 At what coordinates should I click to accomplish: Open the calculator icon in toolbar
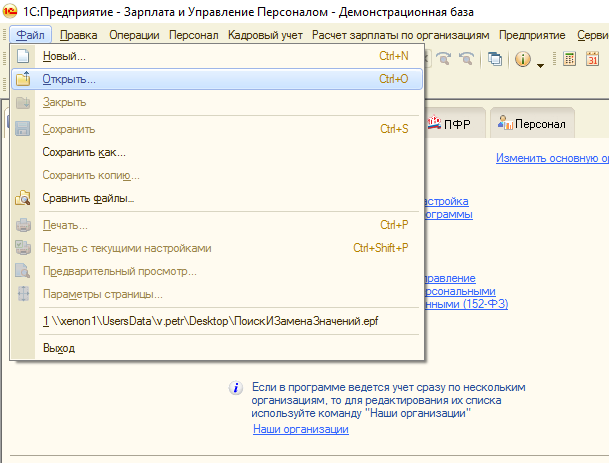pyautogui.click(x=569, y=59)
